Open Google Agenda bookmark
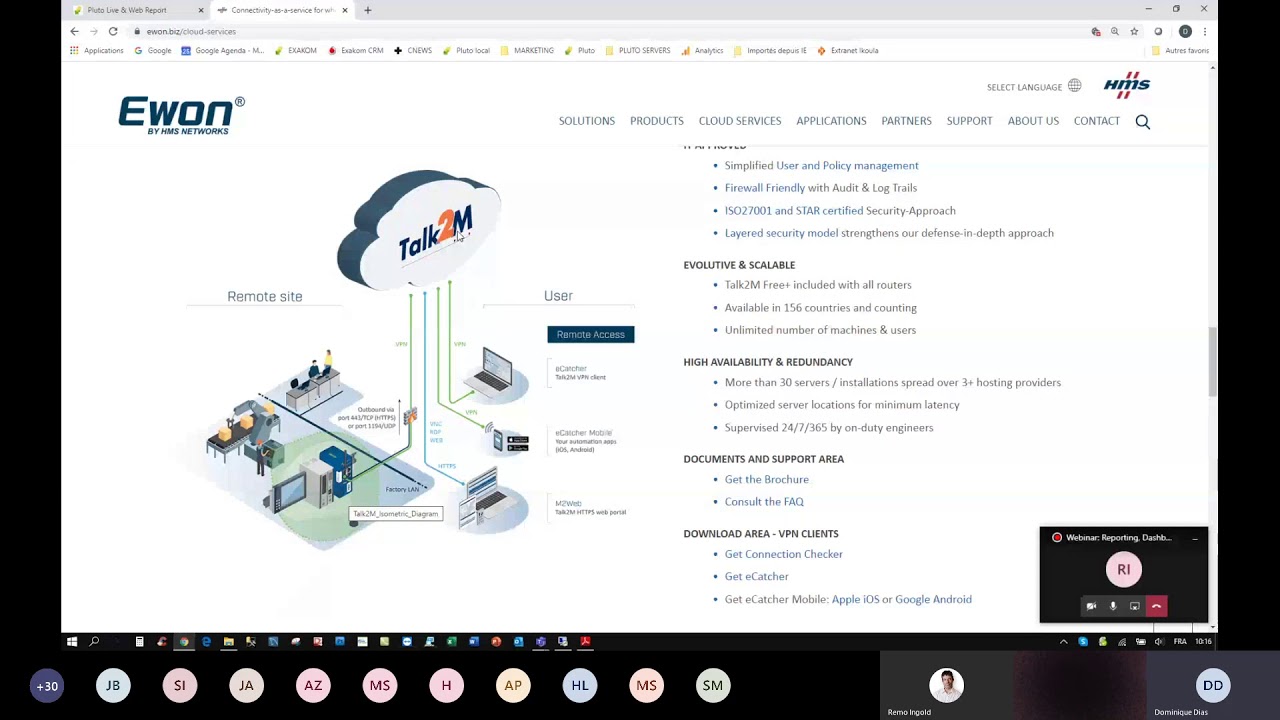Viewport: 1280px width, 720px height. [x=223, y=50]
